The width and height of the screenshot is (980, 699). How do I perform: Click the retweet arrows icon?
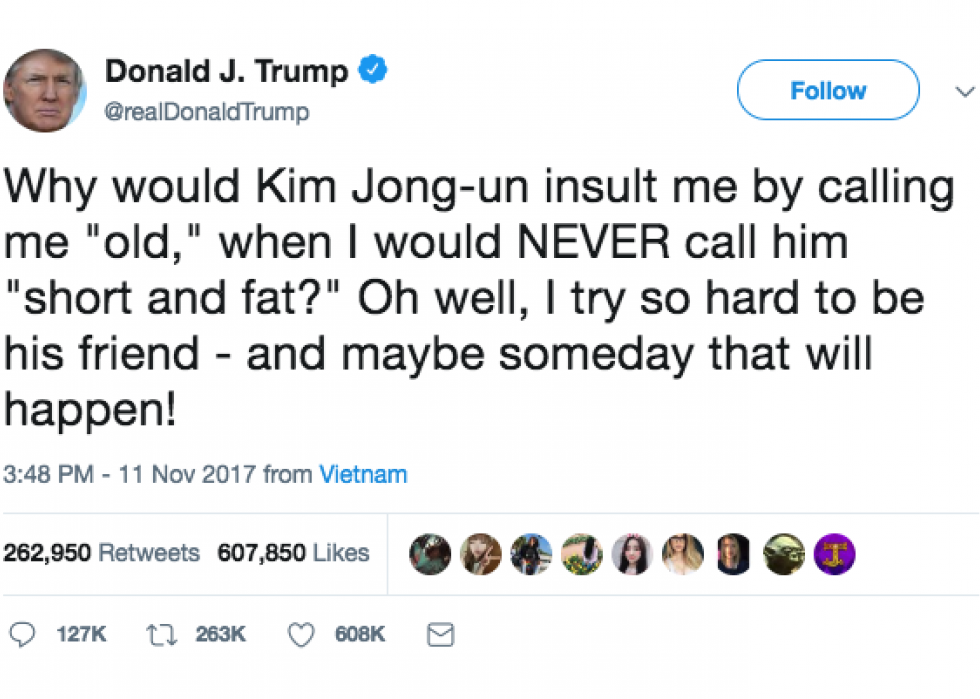(162, 635)
